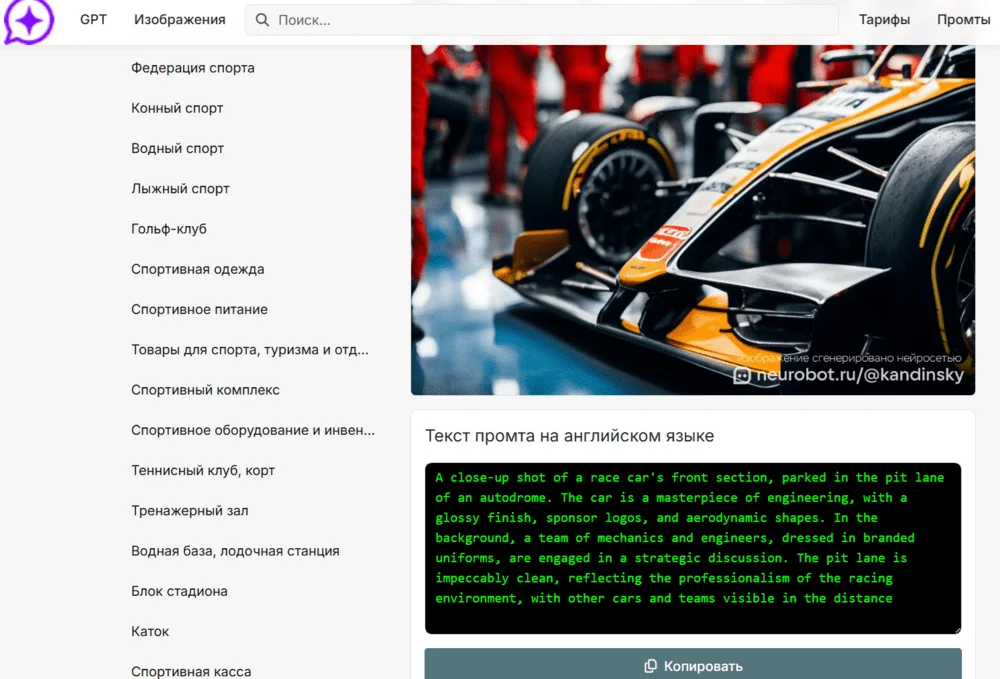Screen dimensions: 1000x679
Task: Select the Теннисный клуб, корт link
Action: 203,471
